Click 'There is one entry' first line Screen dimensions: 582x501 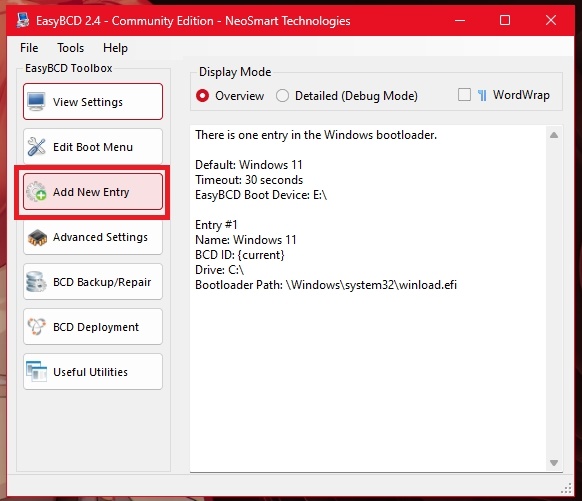(316, 135)
